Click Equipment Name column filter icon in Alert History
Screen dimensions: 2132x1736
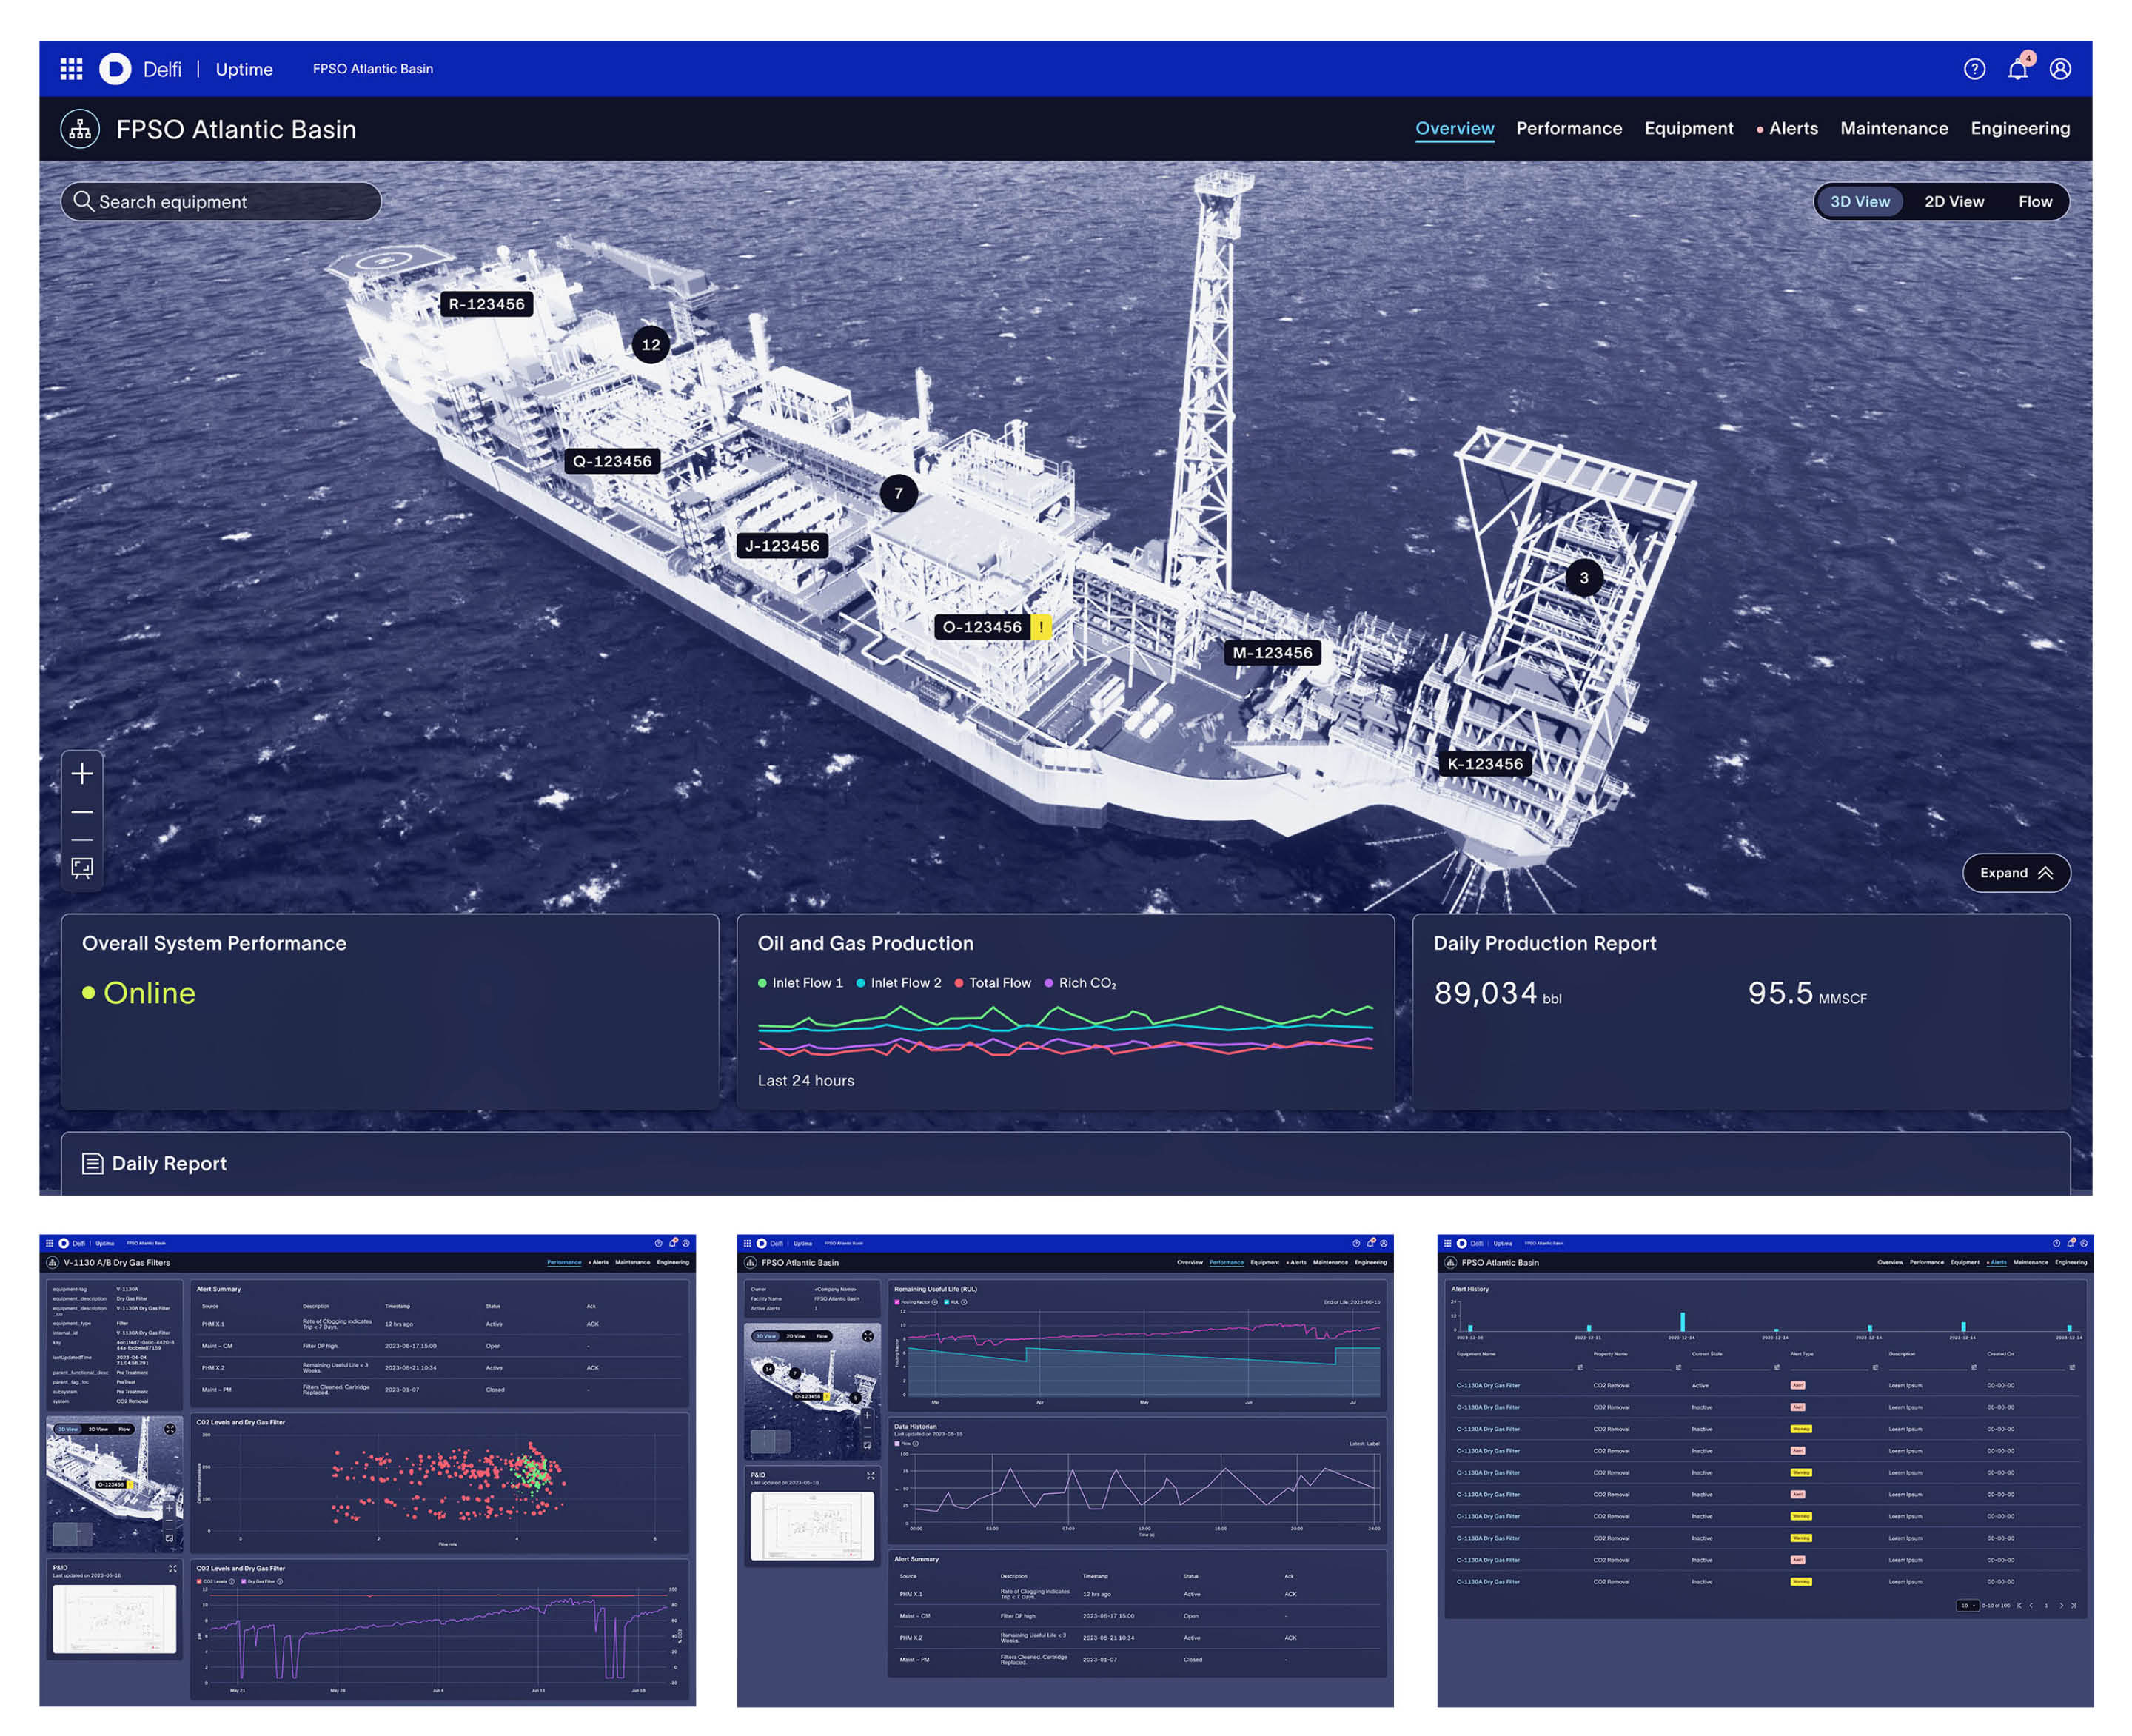[x=1580, y=1367]
